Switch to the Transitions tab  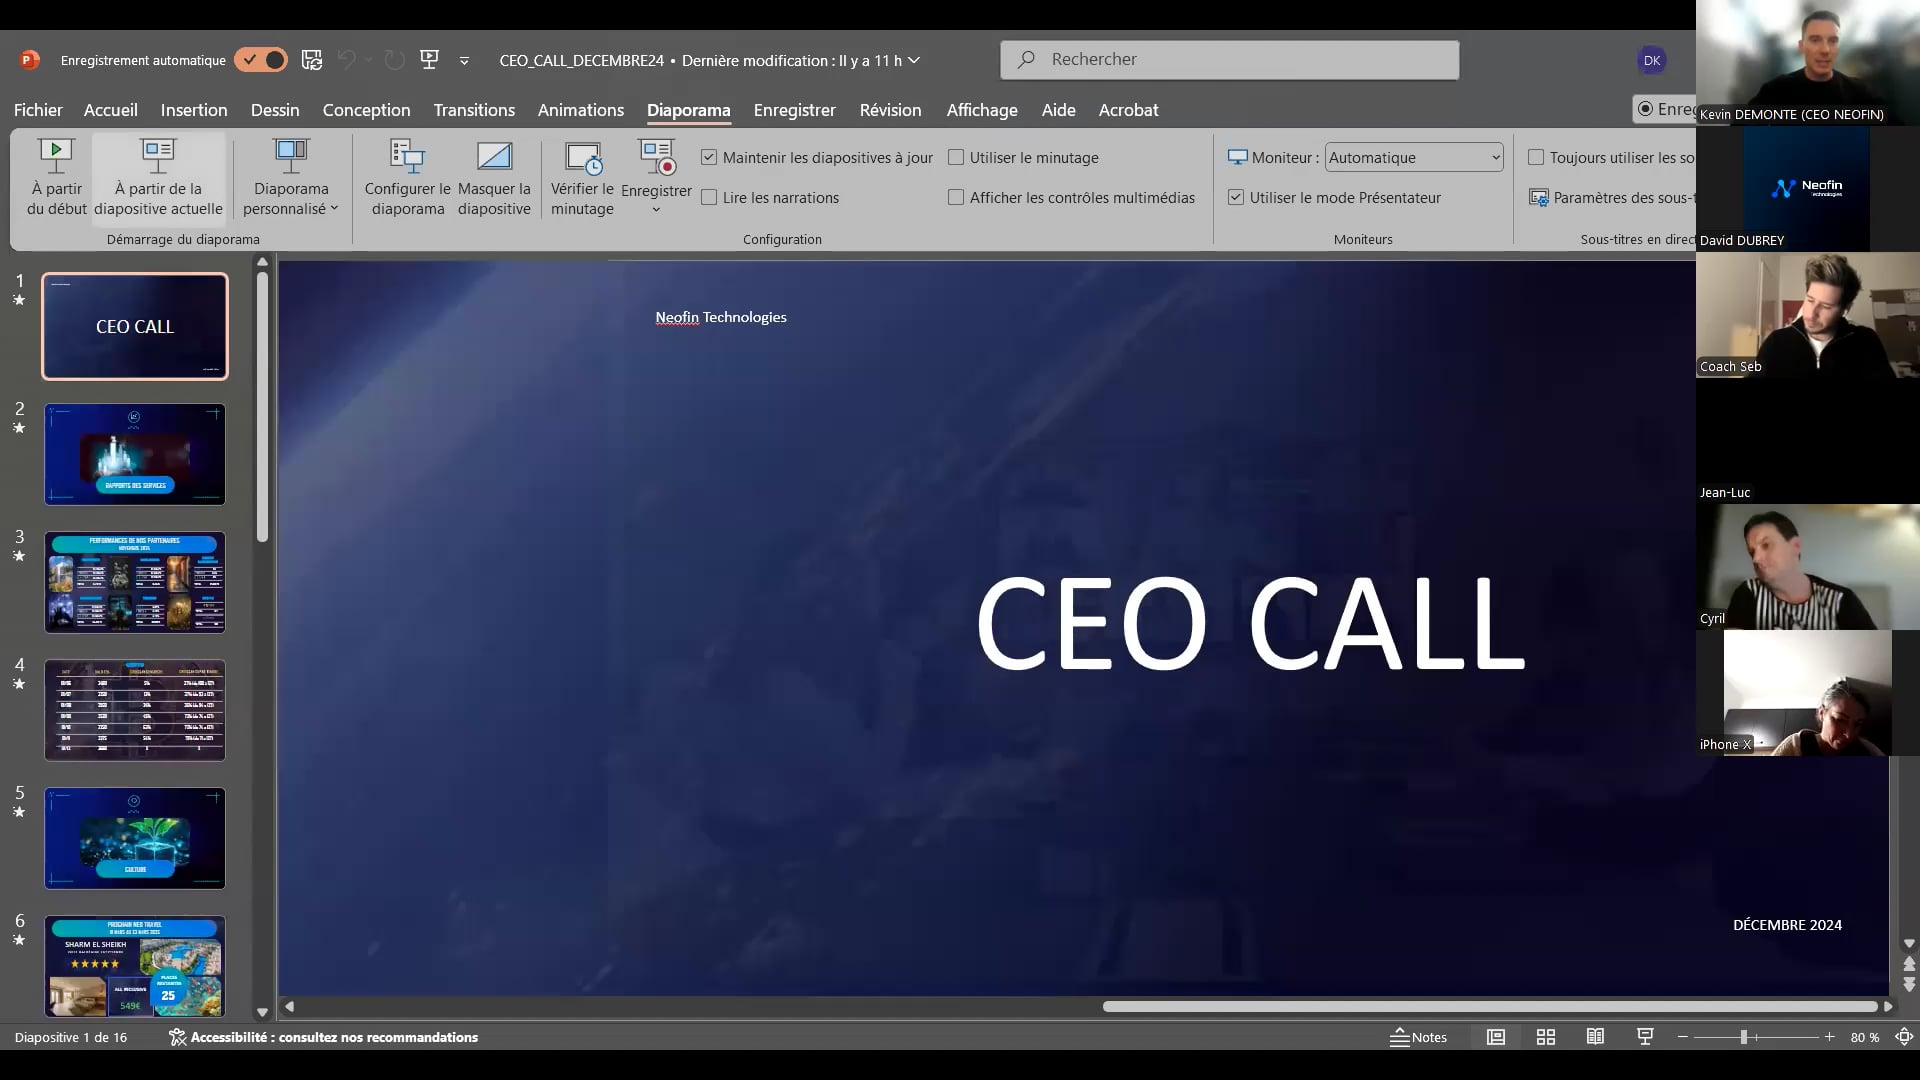click(474, 110)
